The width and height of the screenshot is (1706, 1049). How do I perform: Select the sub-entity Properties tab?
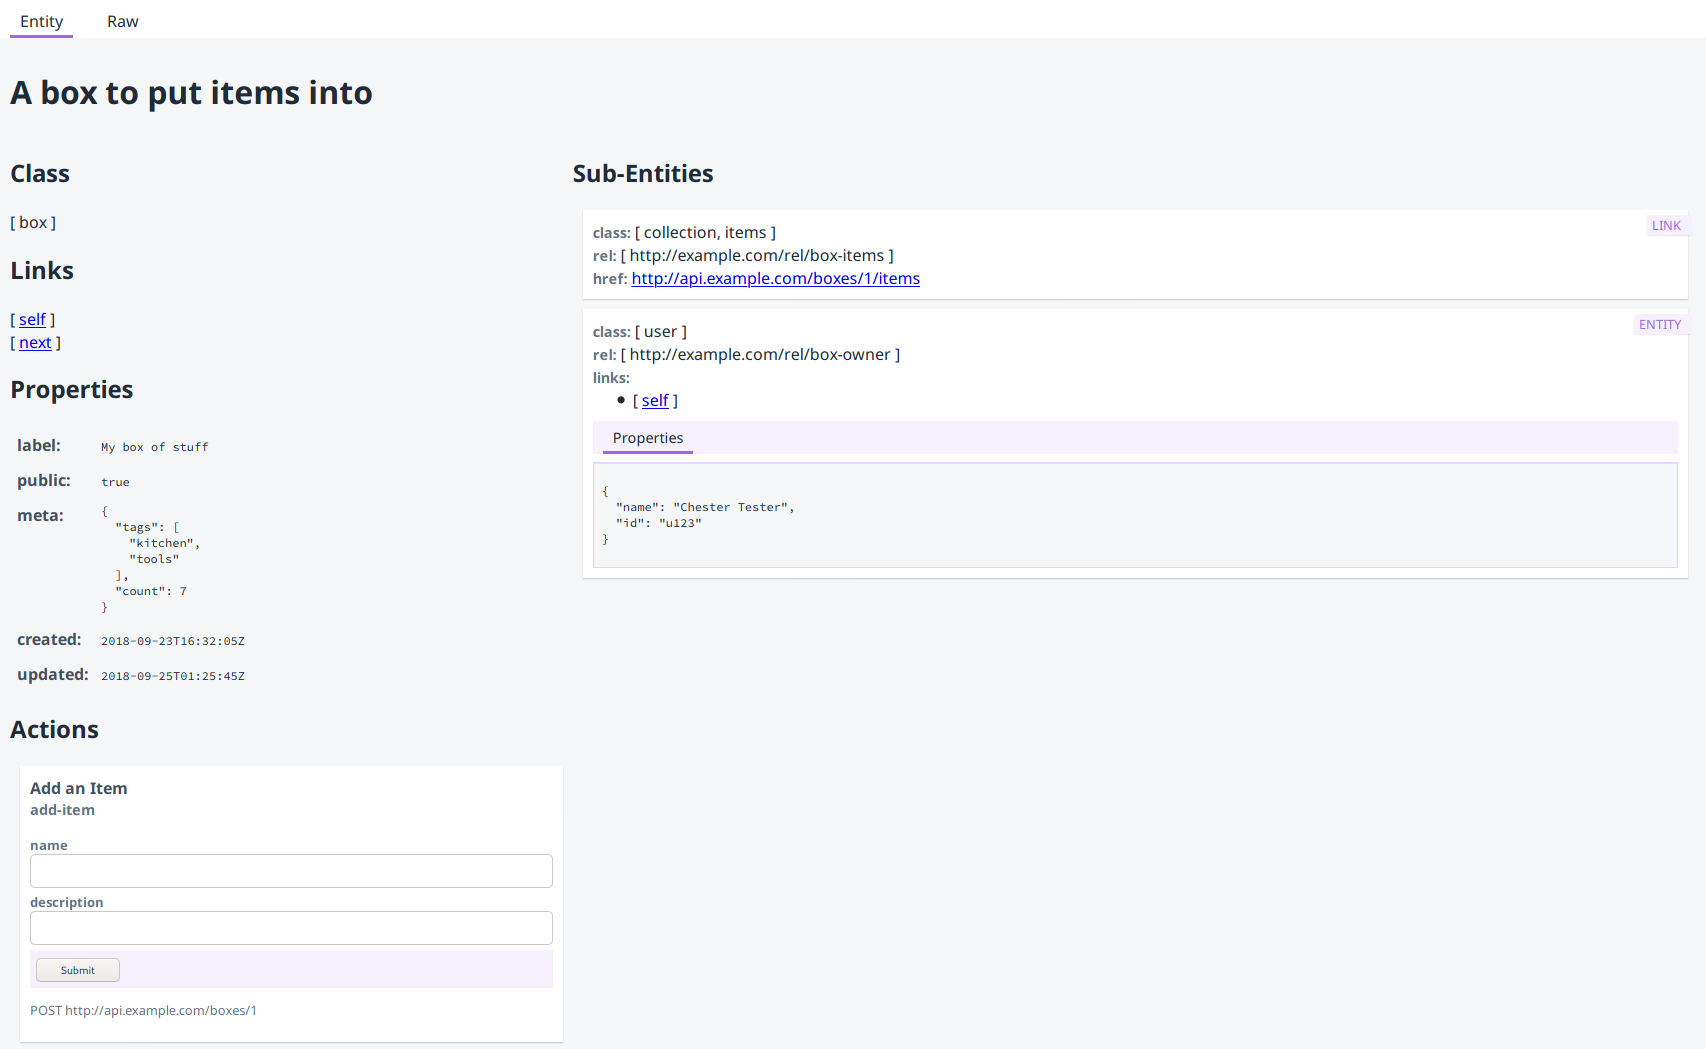tap(648, 438)
